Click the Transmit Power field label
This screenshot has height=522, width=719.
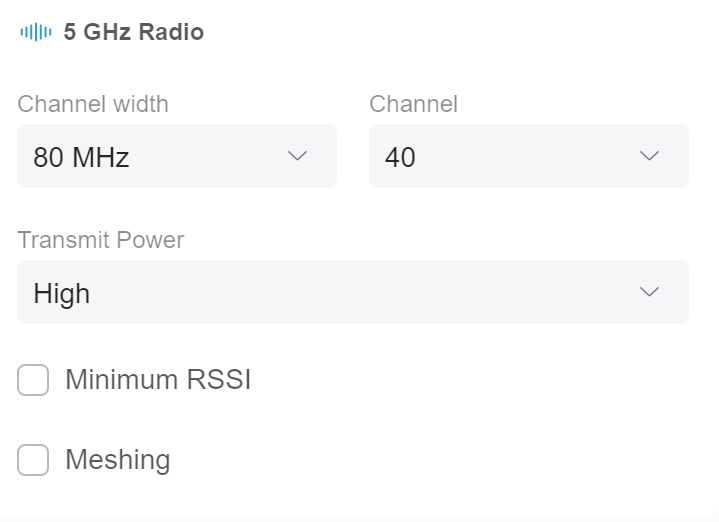[x=101, y=240]
